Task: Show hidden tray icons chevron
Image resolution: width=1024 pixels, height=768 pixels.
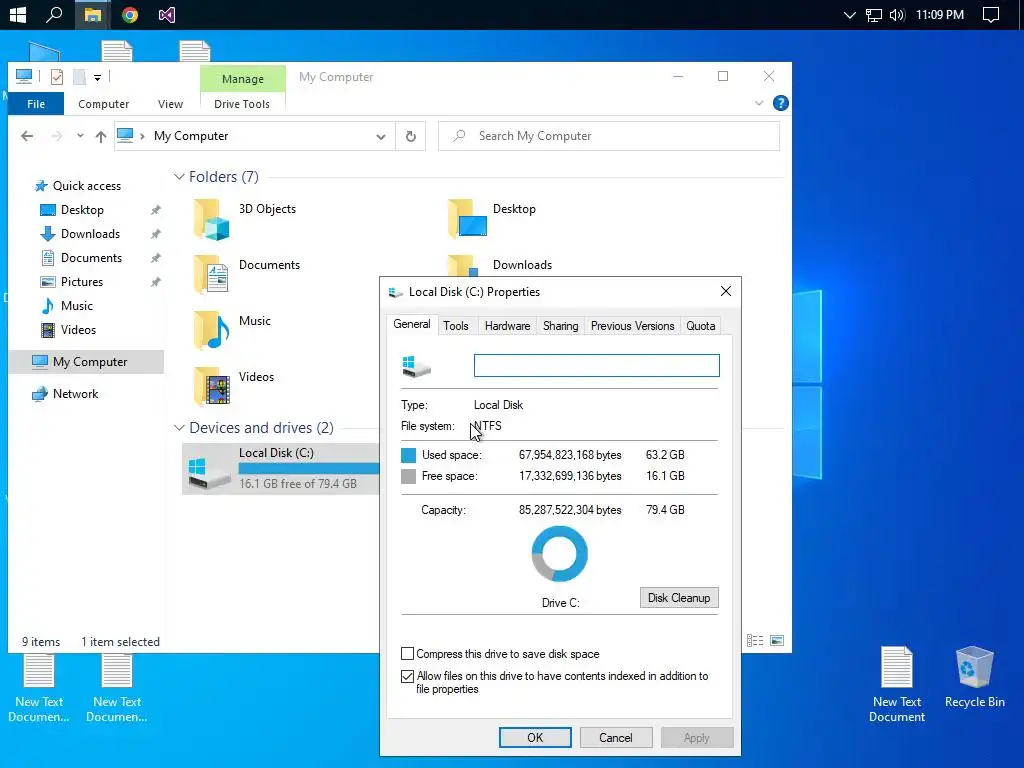Action: [x=849, y=14]
